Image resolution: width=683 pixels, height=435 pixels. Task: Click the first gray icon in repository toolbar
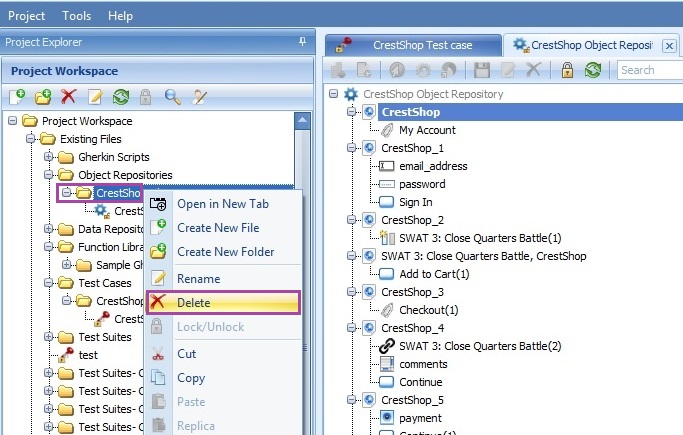pyautogui.click(x=338, y=70)
